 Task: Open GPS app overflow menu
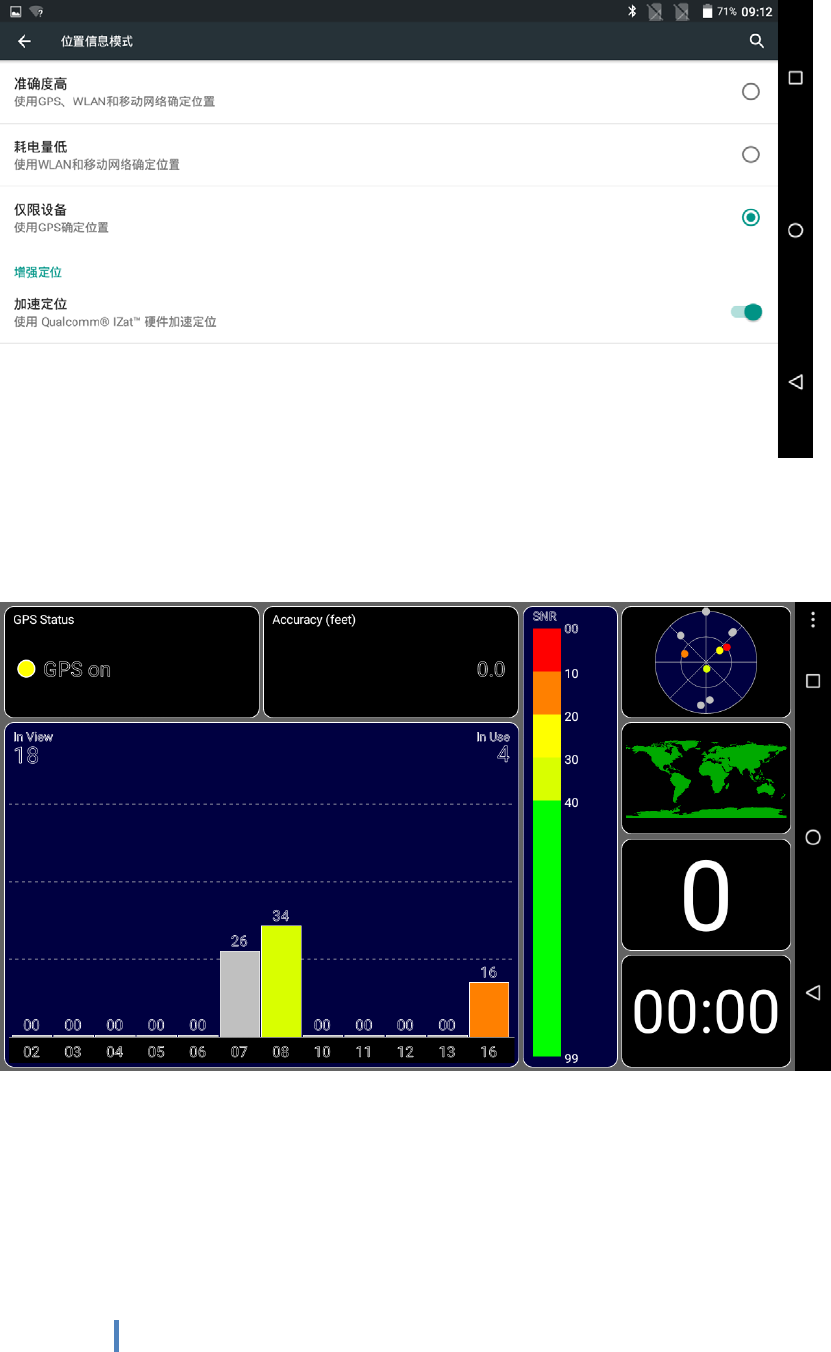click(x=813, y=619)
